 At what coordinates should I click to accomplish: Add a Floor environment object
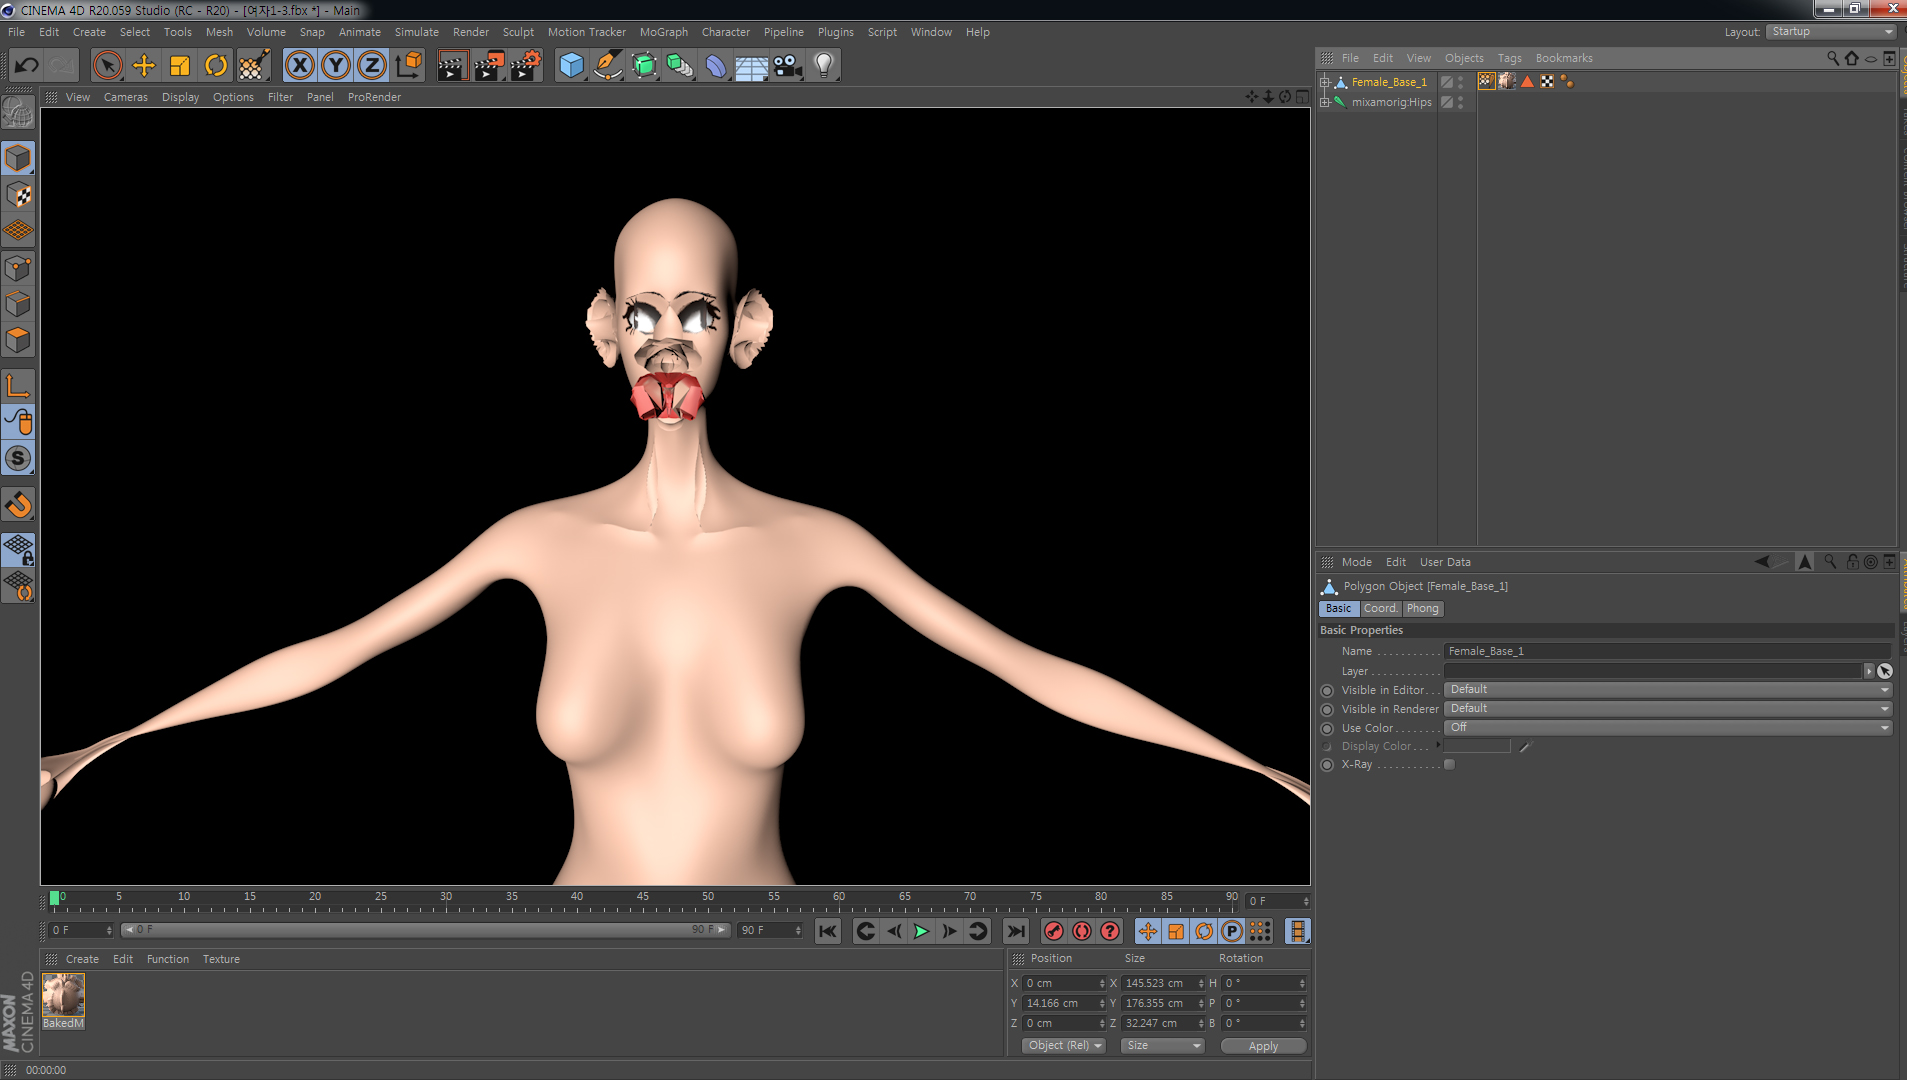tap(752, 66)
